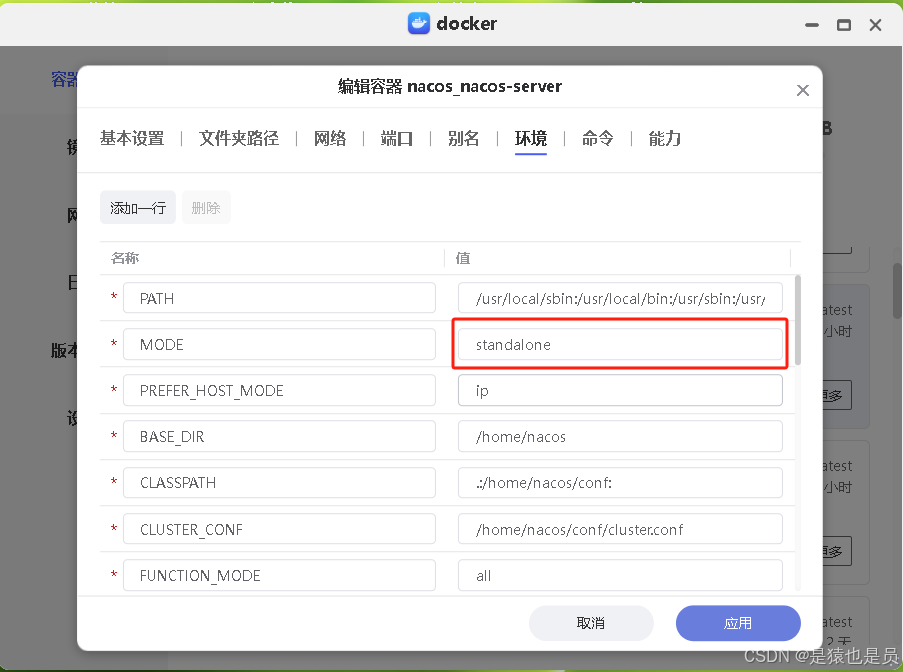This screenshot has height=672, width=903.
Task: Close the docker window
Action: [875, 25]
